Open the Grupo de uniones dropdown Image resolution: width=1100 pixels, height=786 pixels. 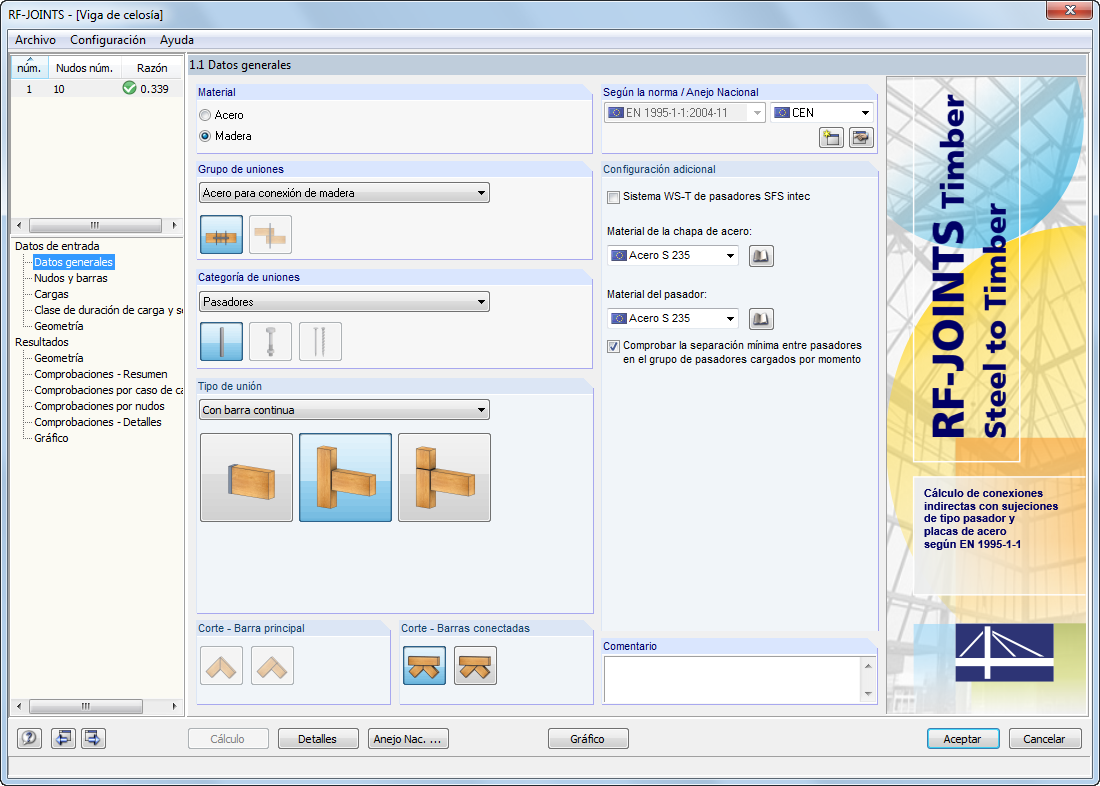click(344, 193)
